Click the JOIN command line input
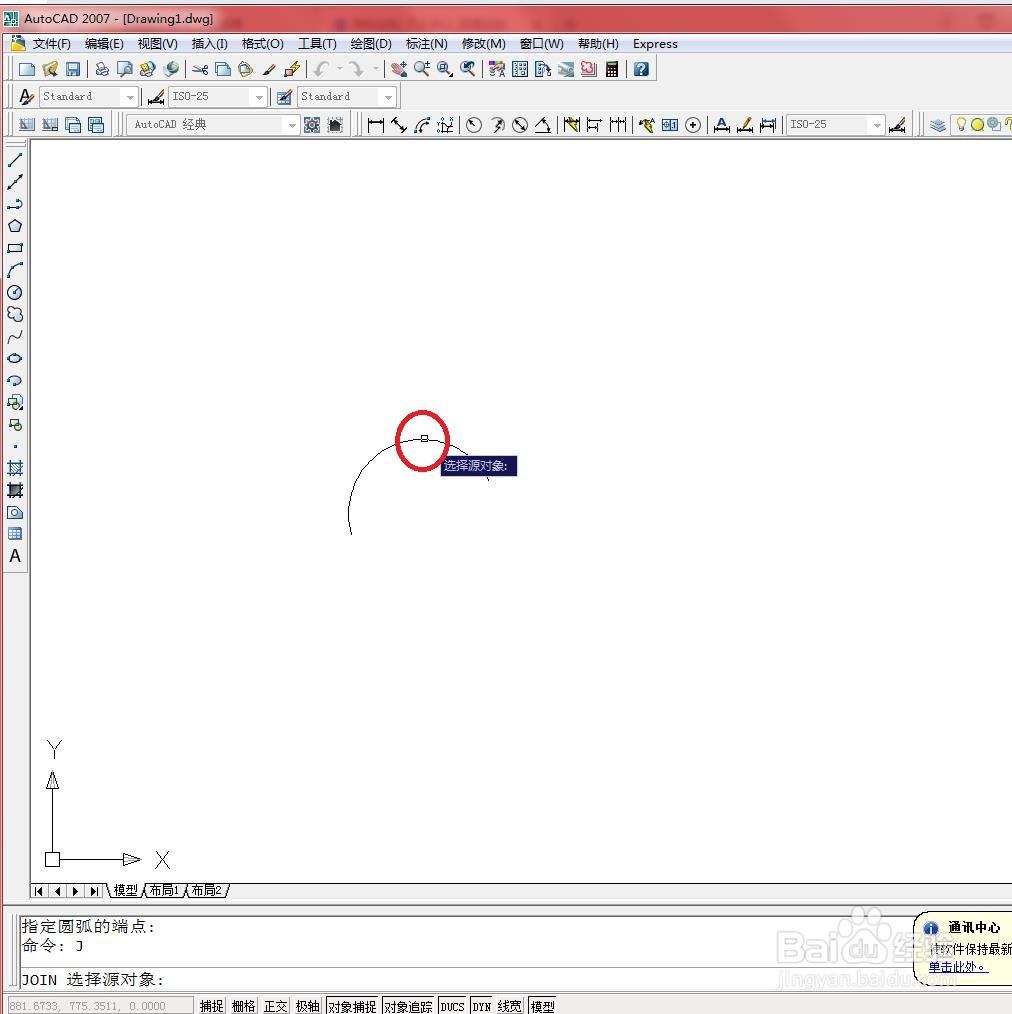1012x1014 pixels. coord(466,980)
